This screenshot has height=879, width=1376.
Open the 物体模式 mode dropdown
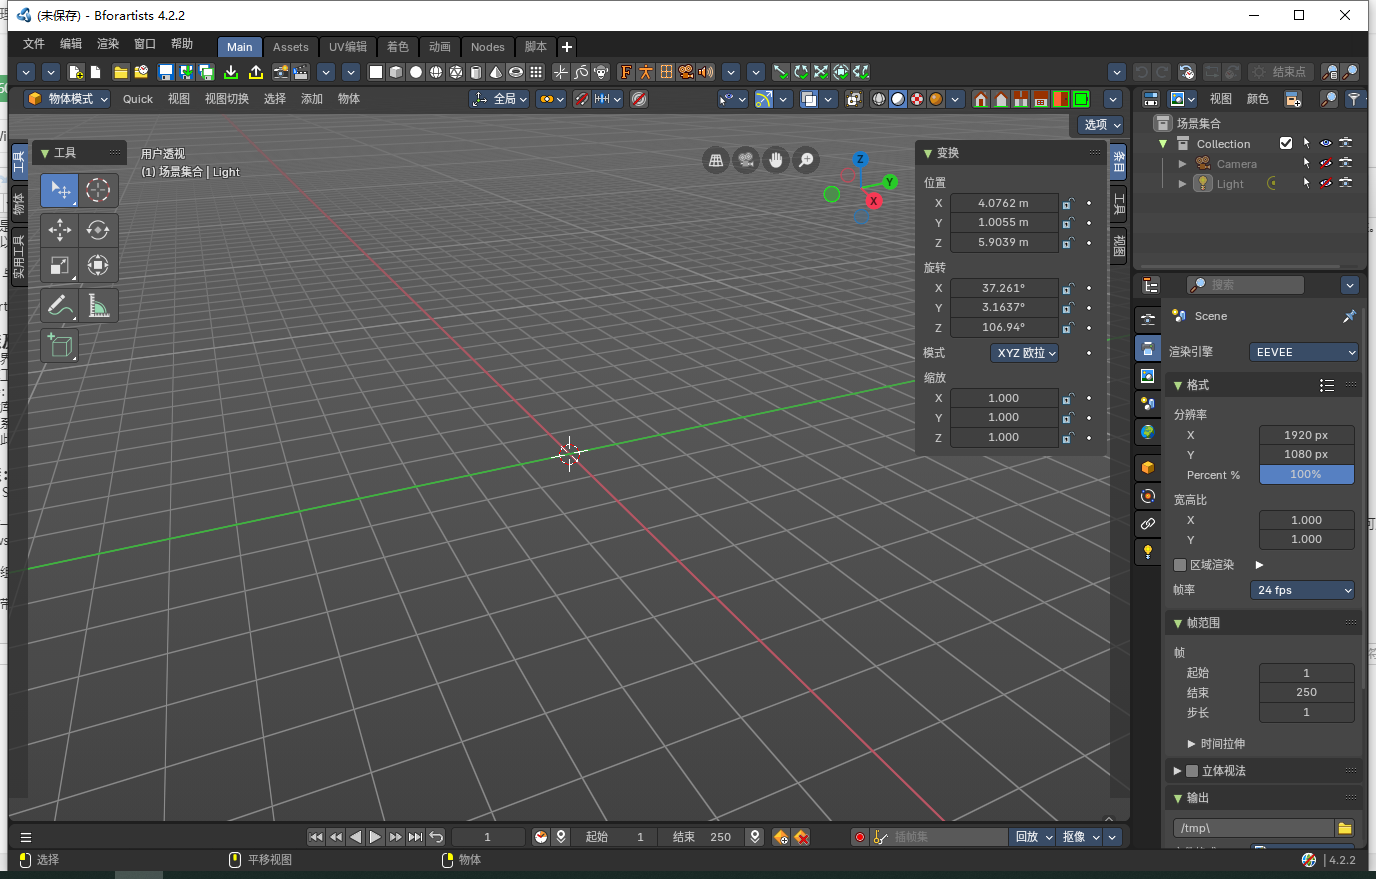[x=67, y=99]
